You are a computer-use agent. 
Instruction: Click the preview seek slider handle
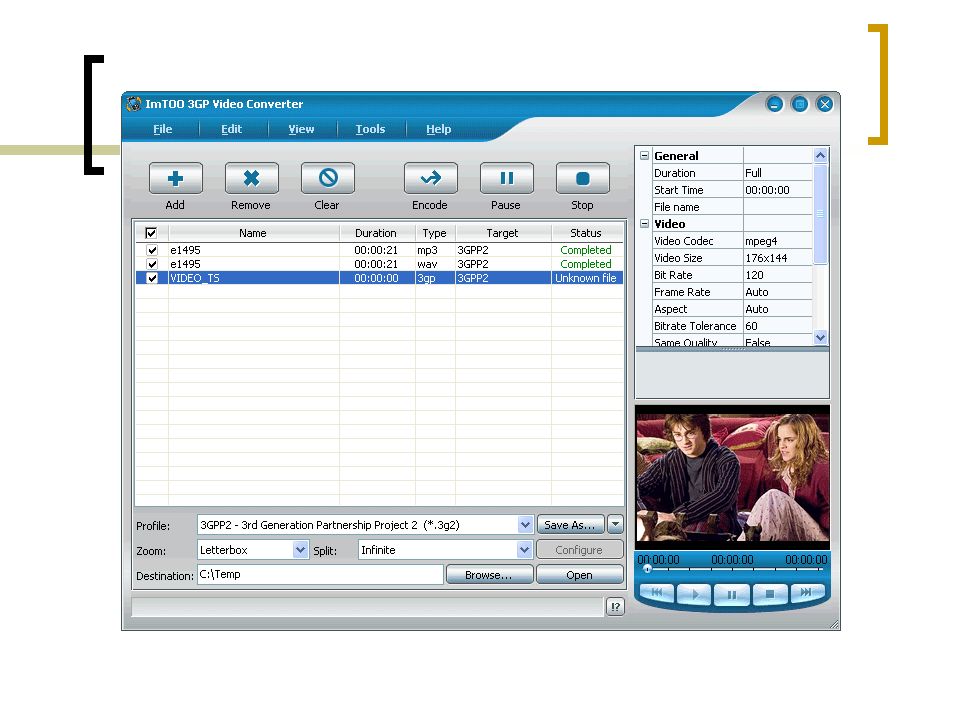coord(647,569)
